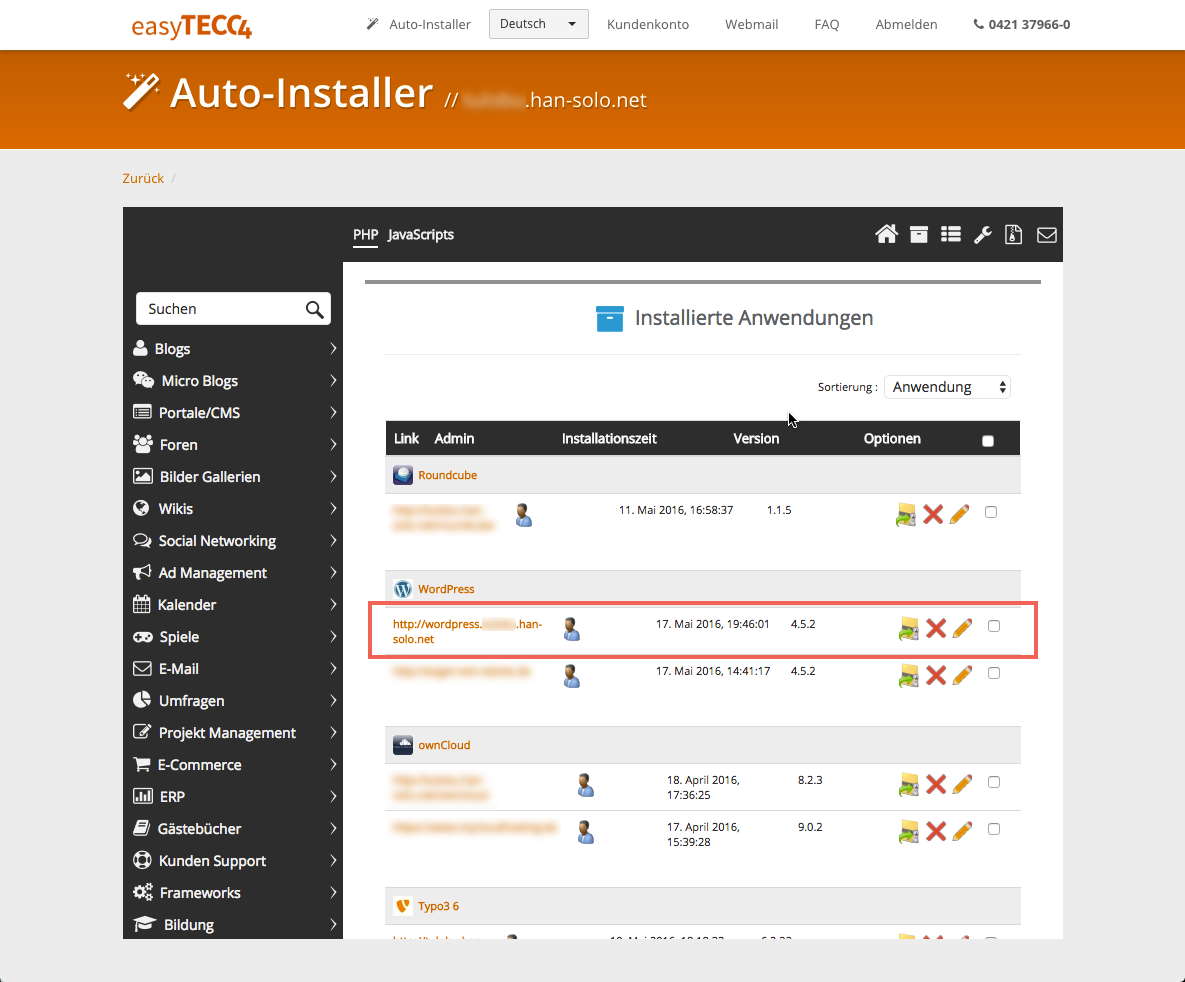Follow the Zurück breadcrumb link
The image size is (1185, 982).
(x=143, y=178)
